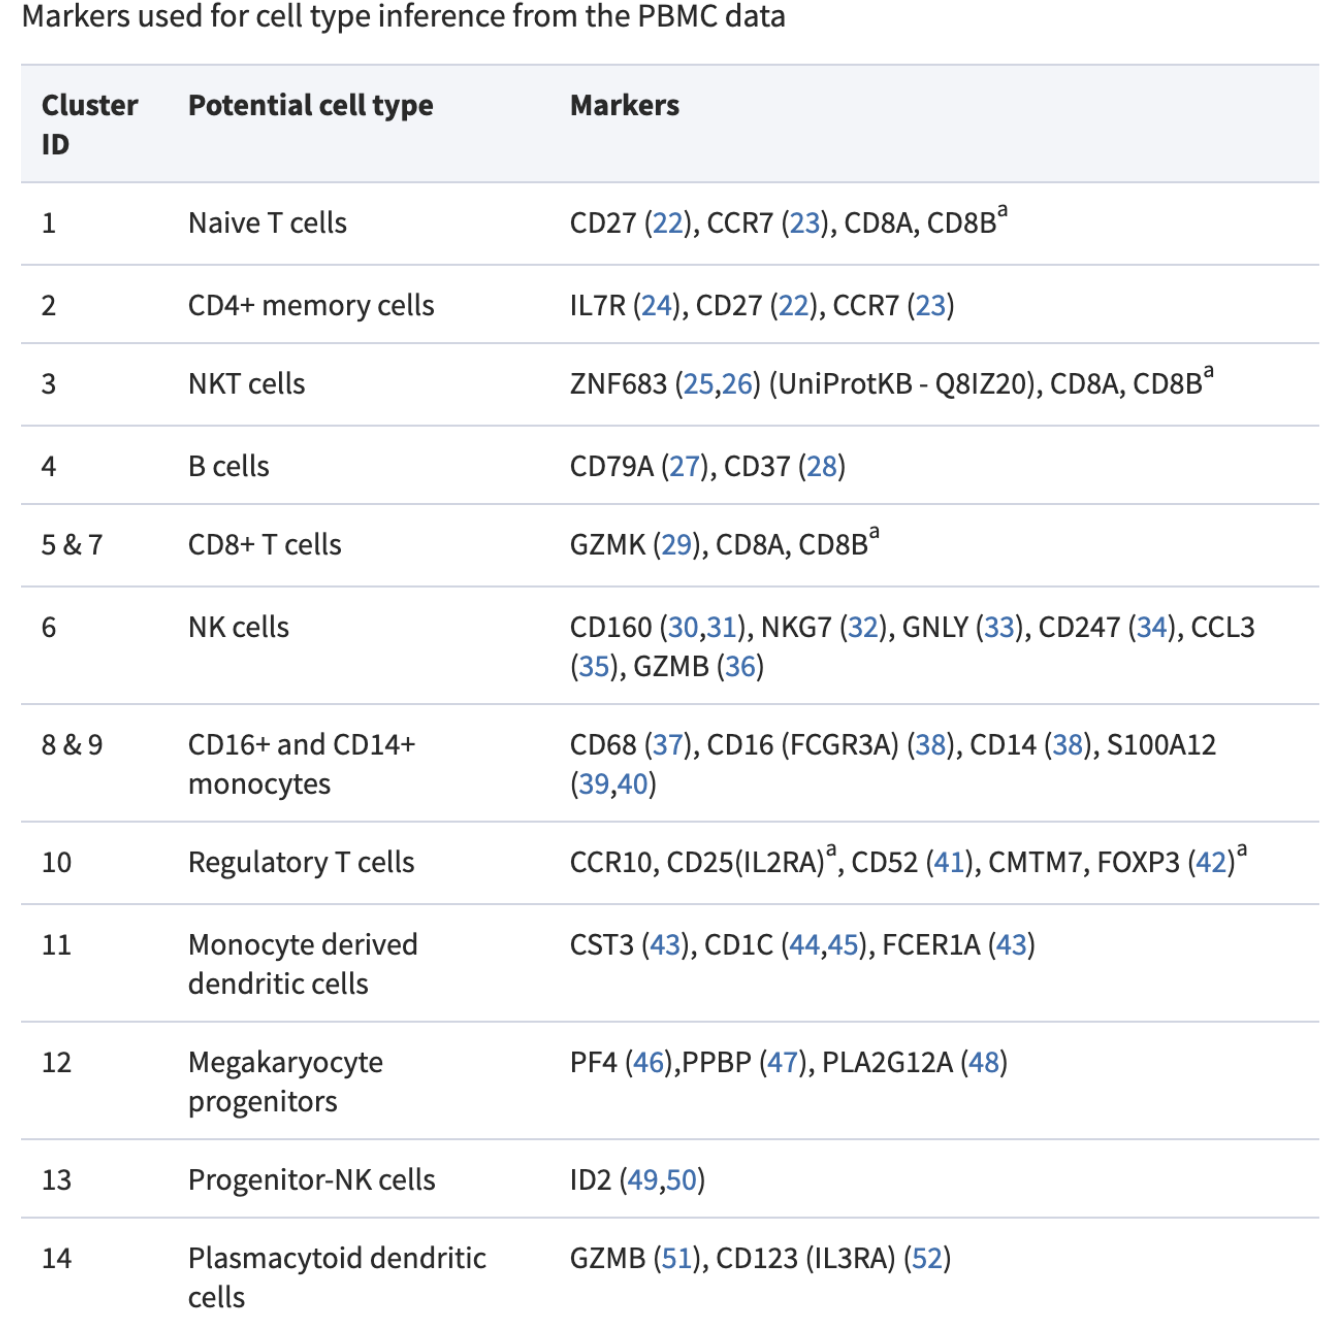
Task: Click the Markers column header
Action: (624, 106)
